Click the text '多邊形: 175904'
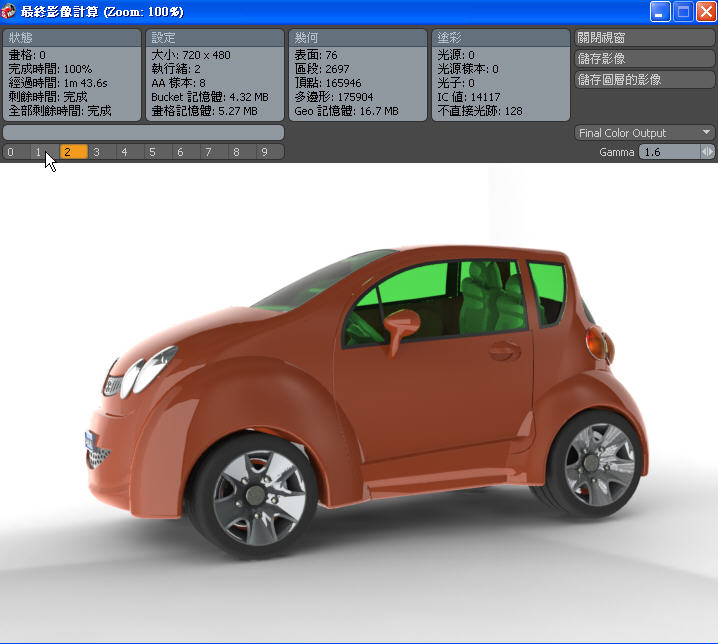Image resolution: width=718 pixels, height=644 pixels. pyautogui.click(x=334, y=97)
